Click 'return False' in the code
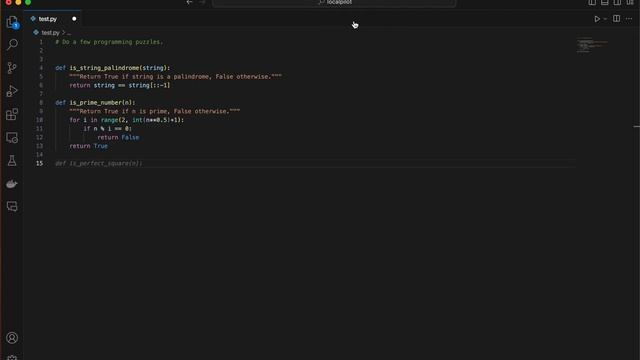The width and height of the screenshot is (640, 360). pyautogui.click(x=118, y=138)
